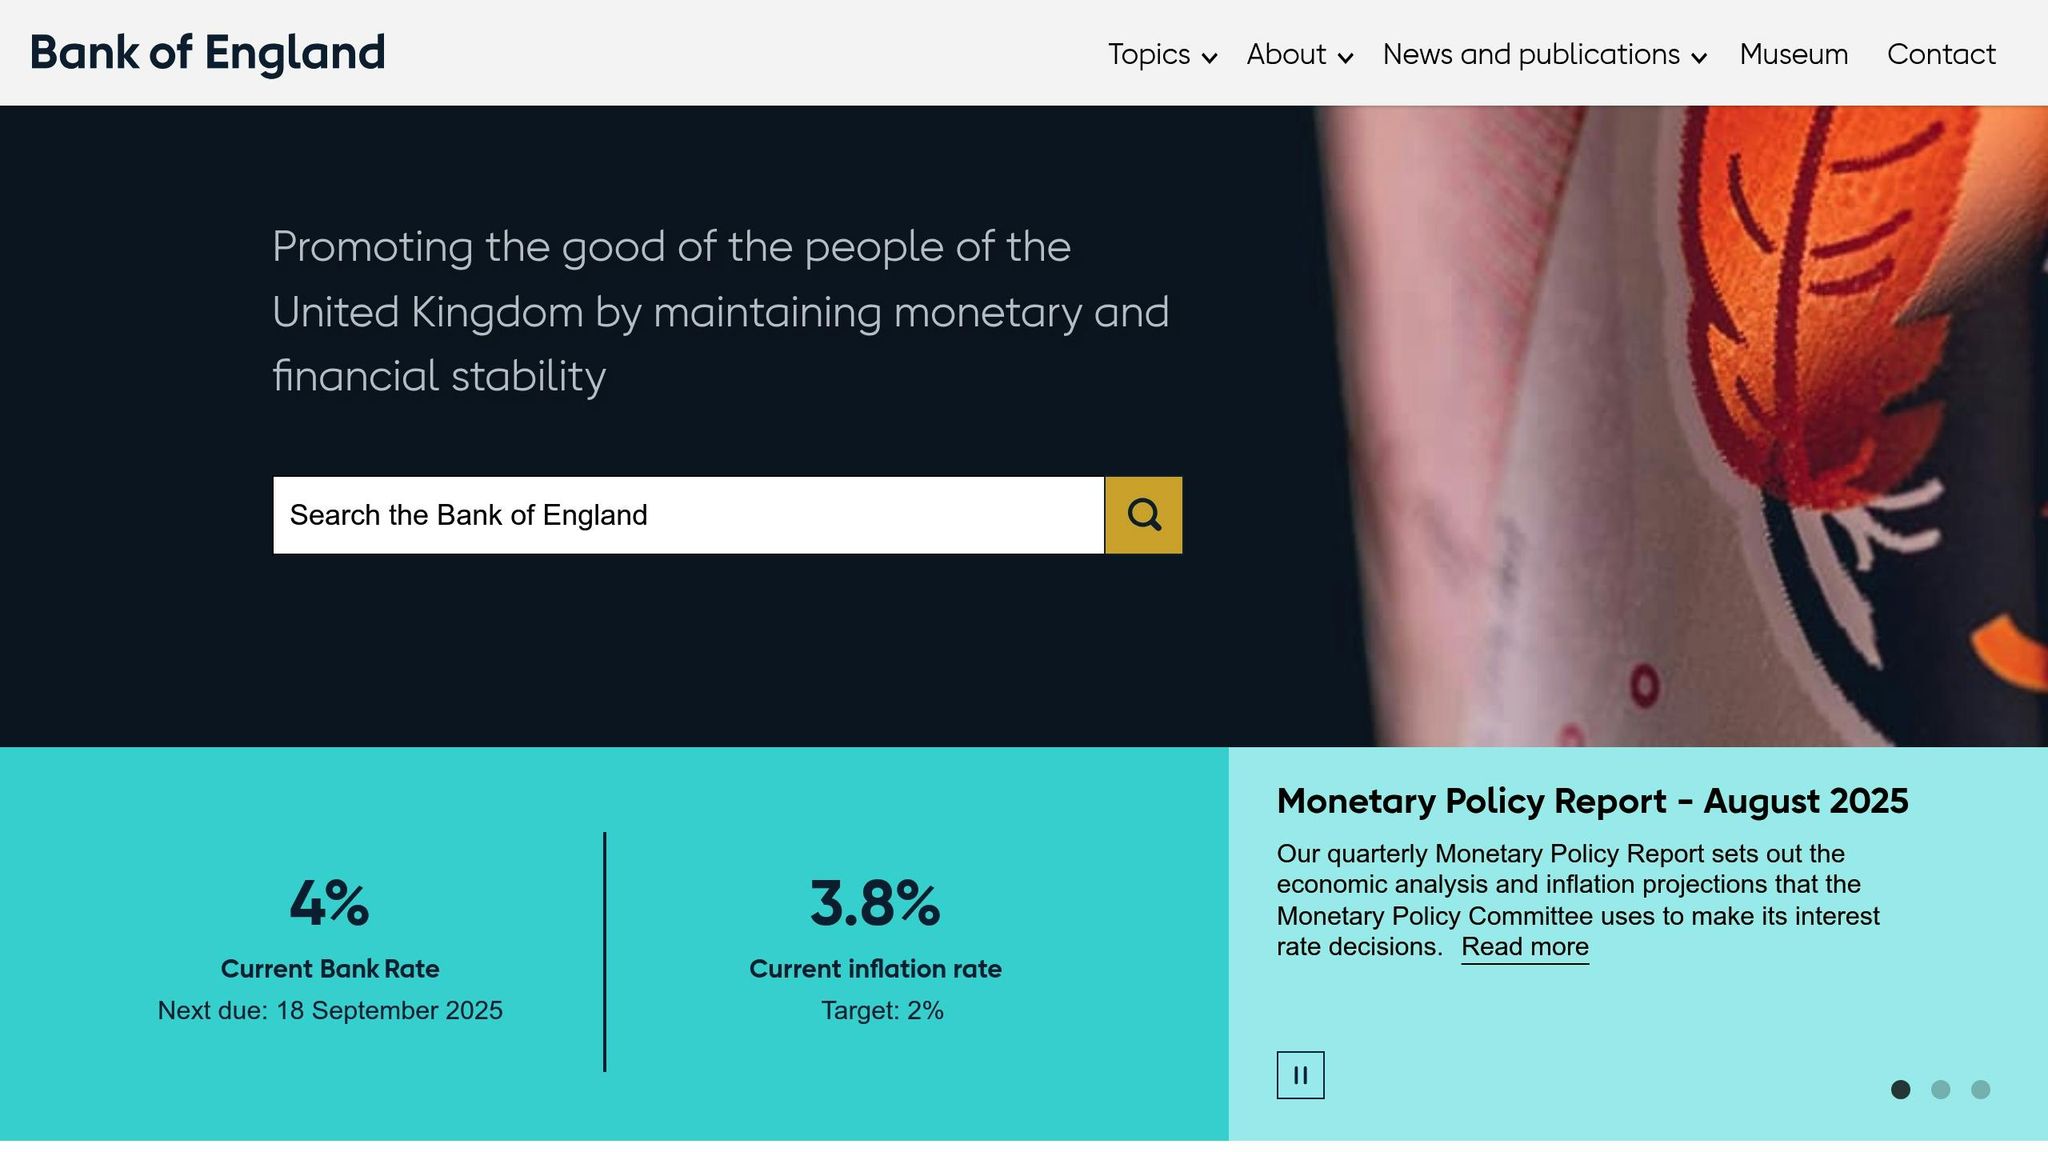Open the Contact page

tap(1940, 55)
